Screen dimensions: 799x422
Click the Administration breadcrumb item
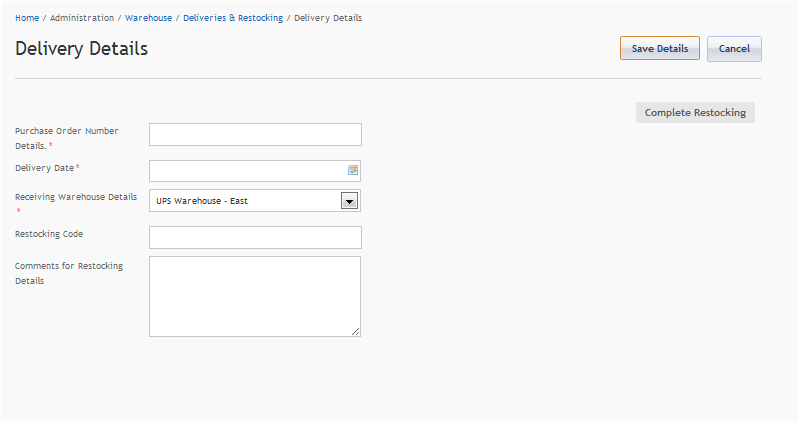pyautogui.click(x=82, y=18)
